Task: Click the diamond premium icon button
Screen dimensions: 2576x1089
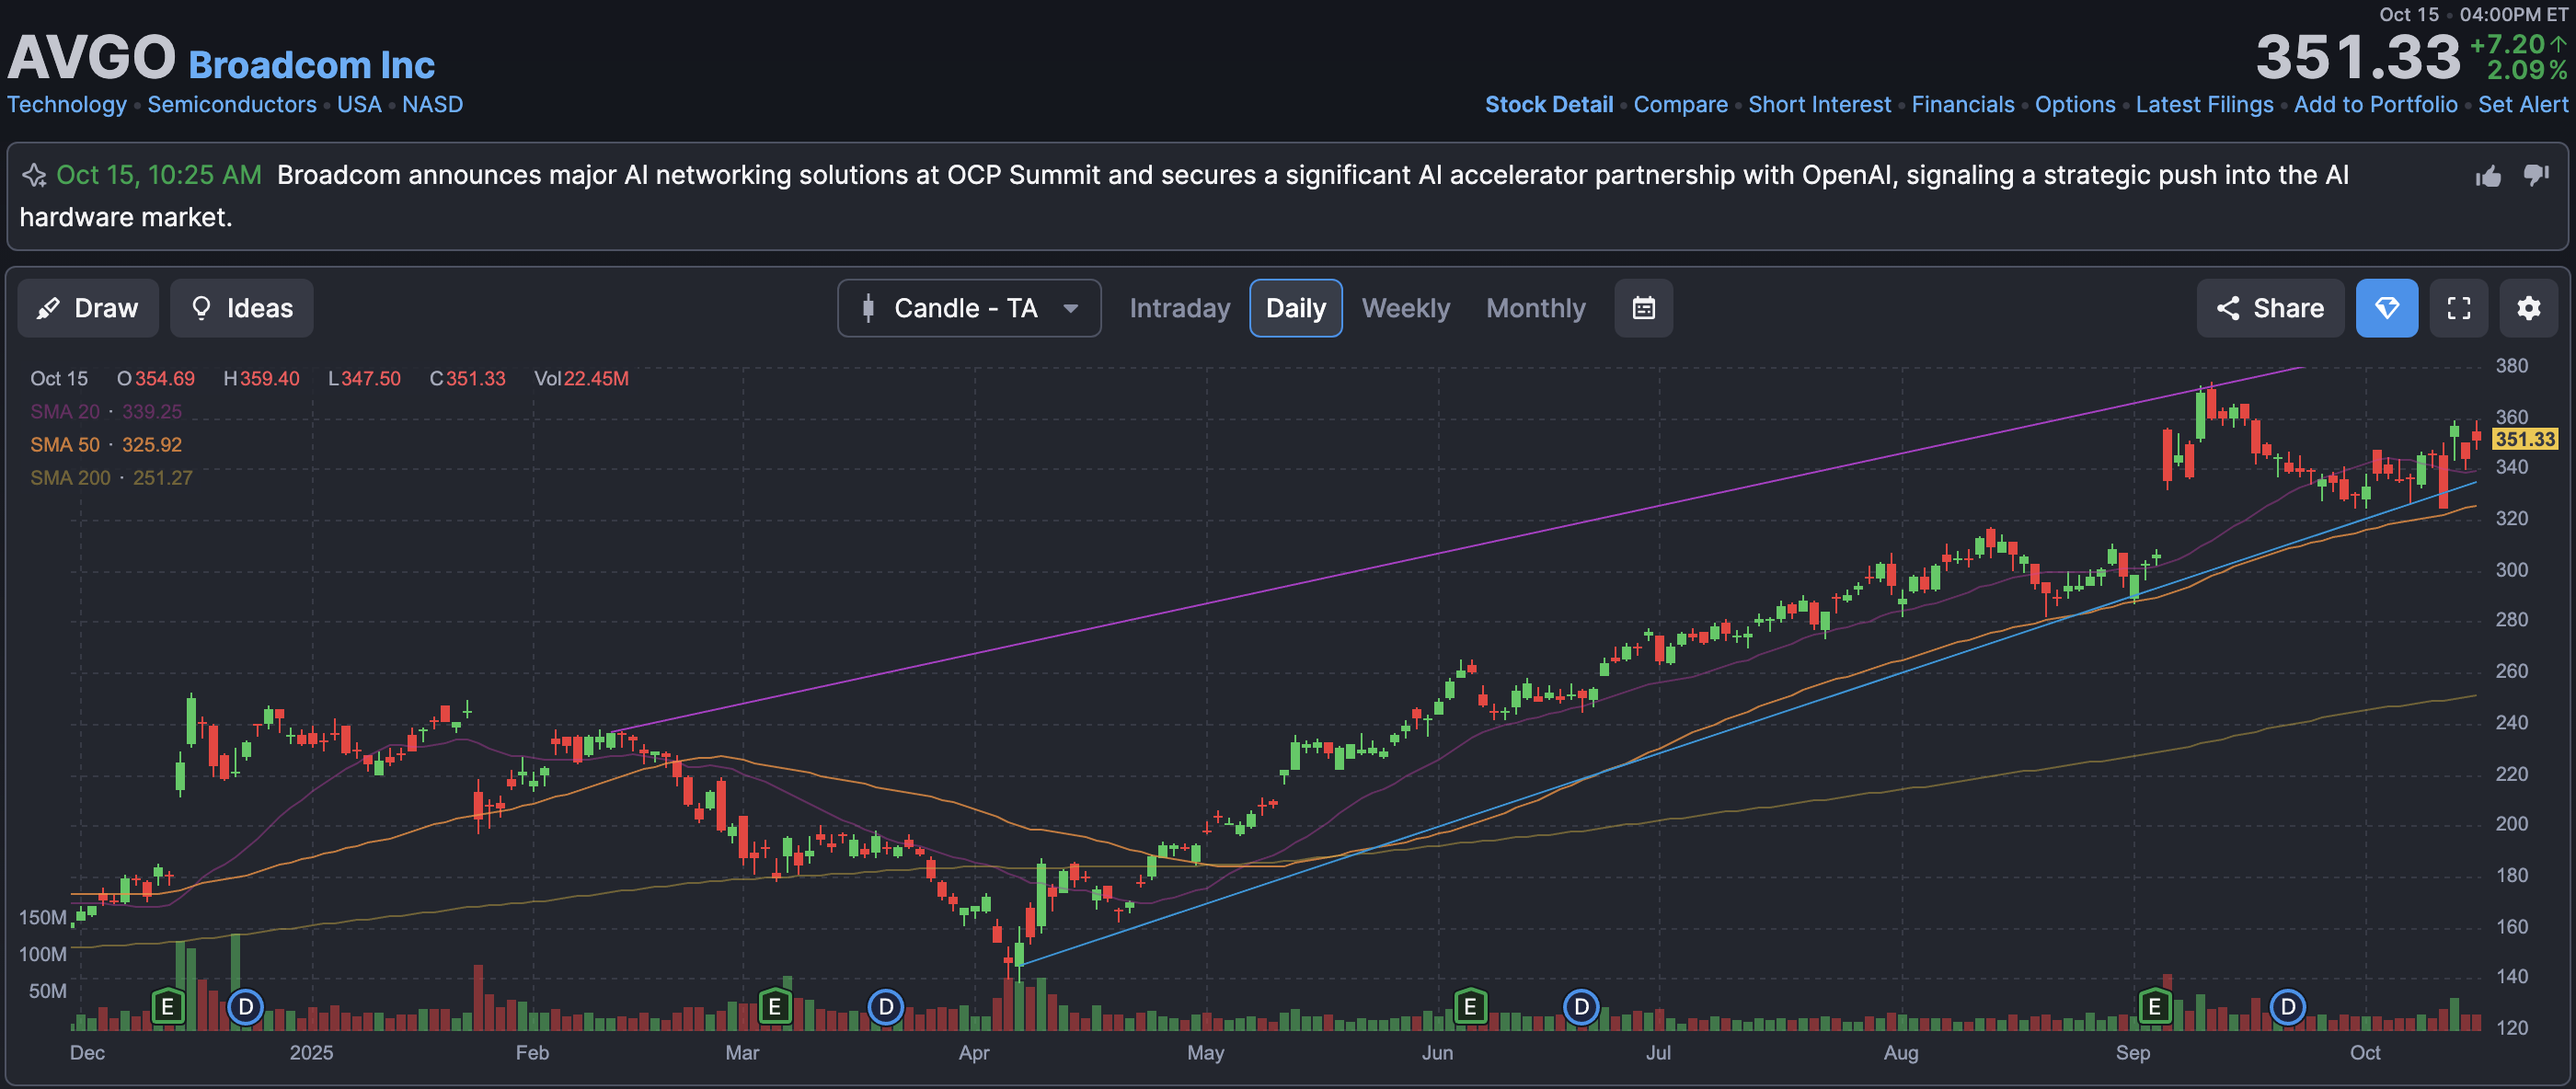Action: tap(2386, 308)
